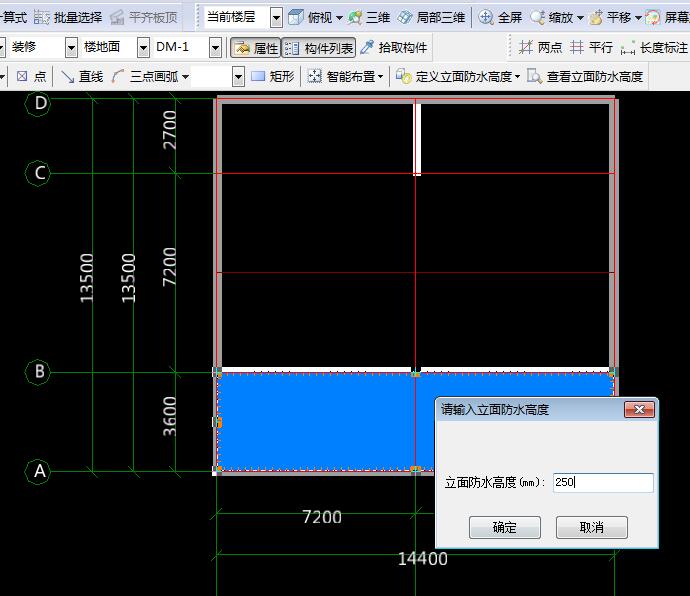Click the 智能布置 smart layout tool
Screen dimensions: 690x596
pos(341,77)
